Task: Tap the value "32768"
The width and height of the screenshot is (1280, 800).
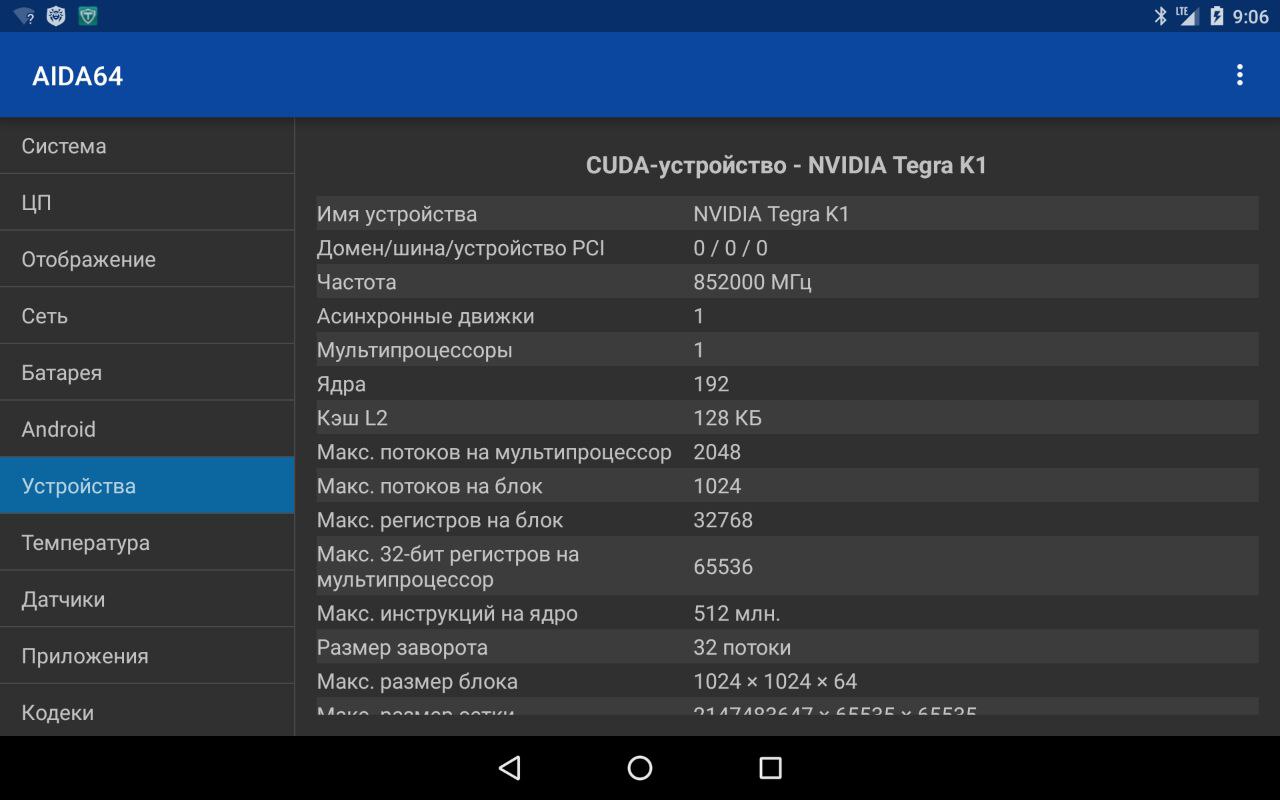Action: click(x=723, y=520)
